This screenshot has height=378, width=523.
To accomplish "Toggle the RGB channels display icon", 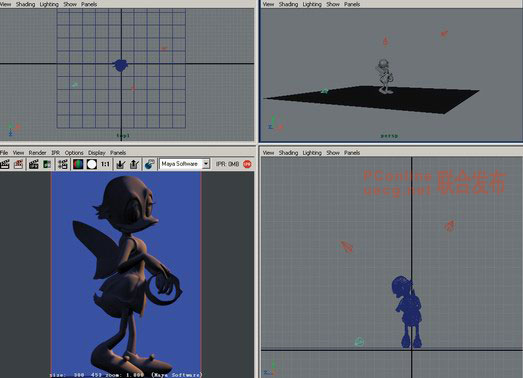I will point(78,164).
